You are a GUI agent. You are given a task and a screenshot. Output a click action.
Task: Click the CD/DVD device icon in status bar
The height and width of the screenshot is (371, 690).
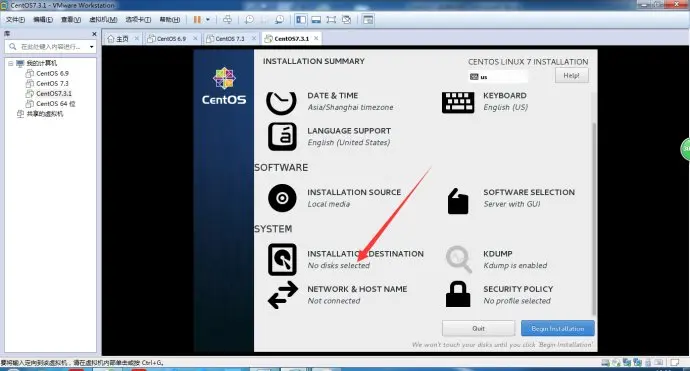[x=616, y=363]
